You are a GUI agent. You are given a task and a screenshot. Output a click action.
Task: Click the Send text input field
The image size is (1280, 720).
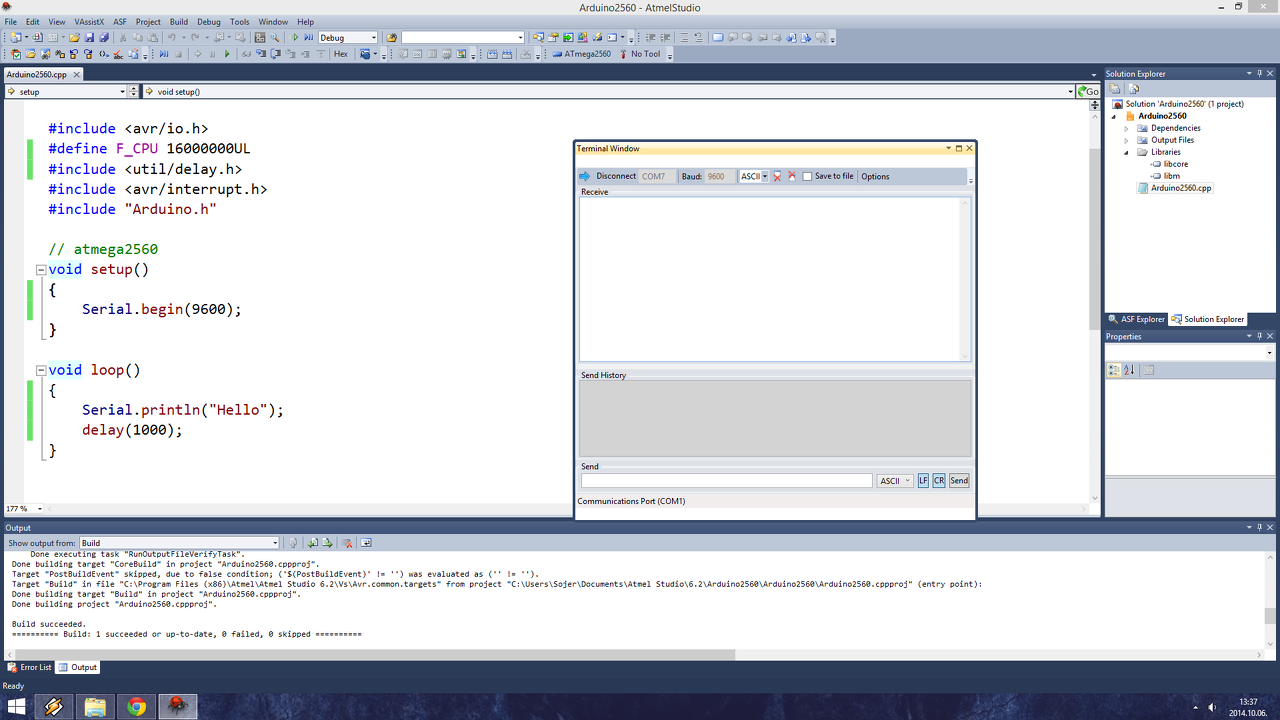click(727, 481)
